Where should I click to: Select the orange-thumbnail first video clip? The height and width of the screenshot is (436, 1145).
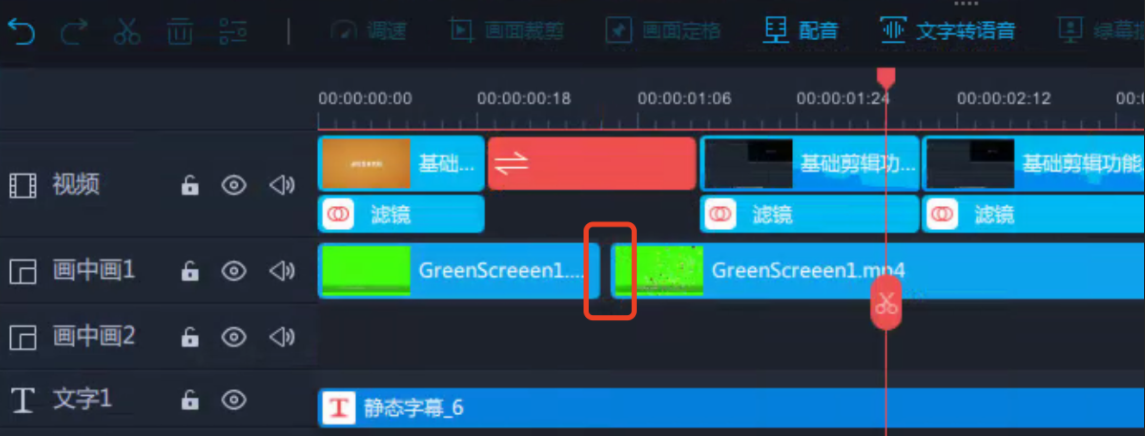pyautogui.click(x=401, y=163)
